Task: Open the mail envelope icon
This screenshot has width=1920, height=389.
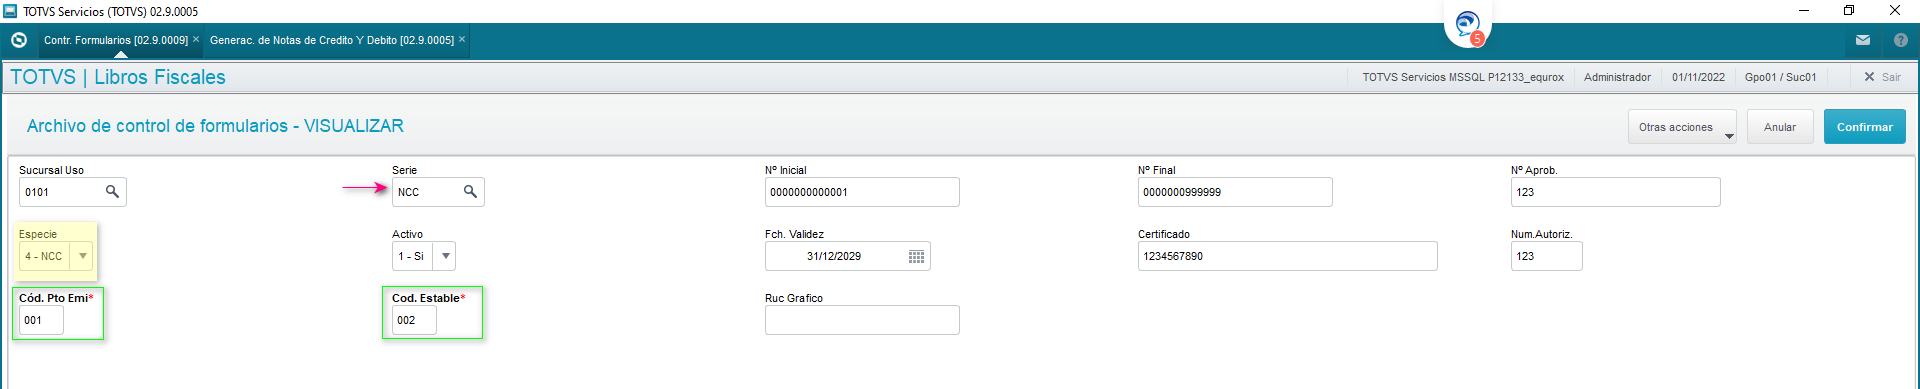Action: click(1863, 40)
